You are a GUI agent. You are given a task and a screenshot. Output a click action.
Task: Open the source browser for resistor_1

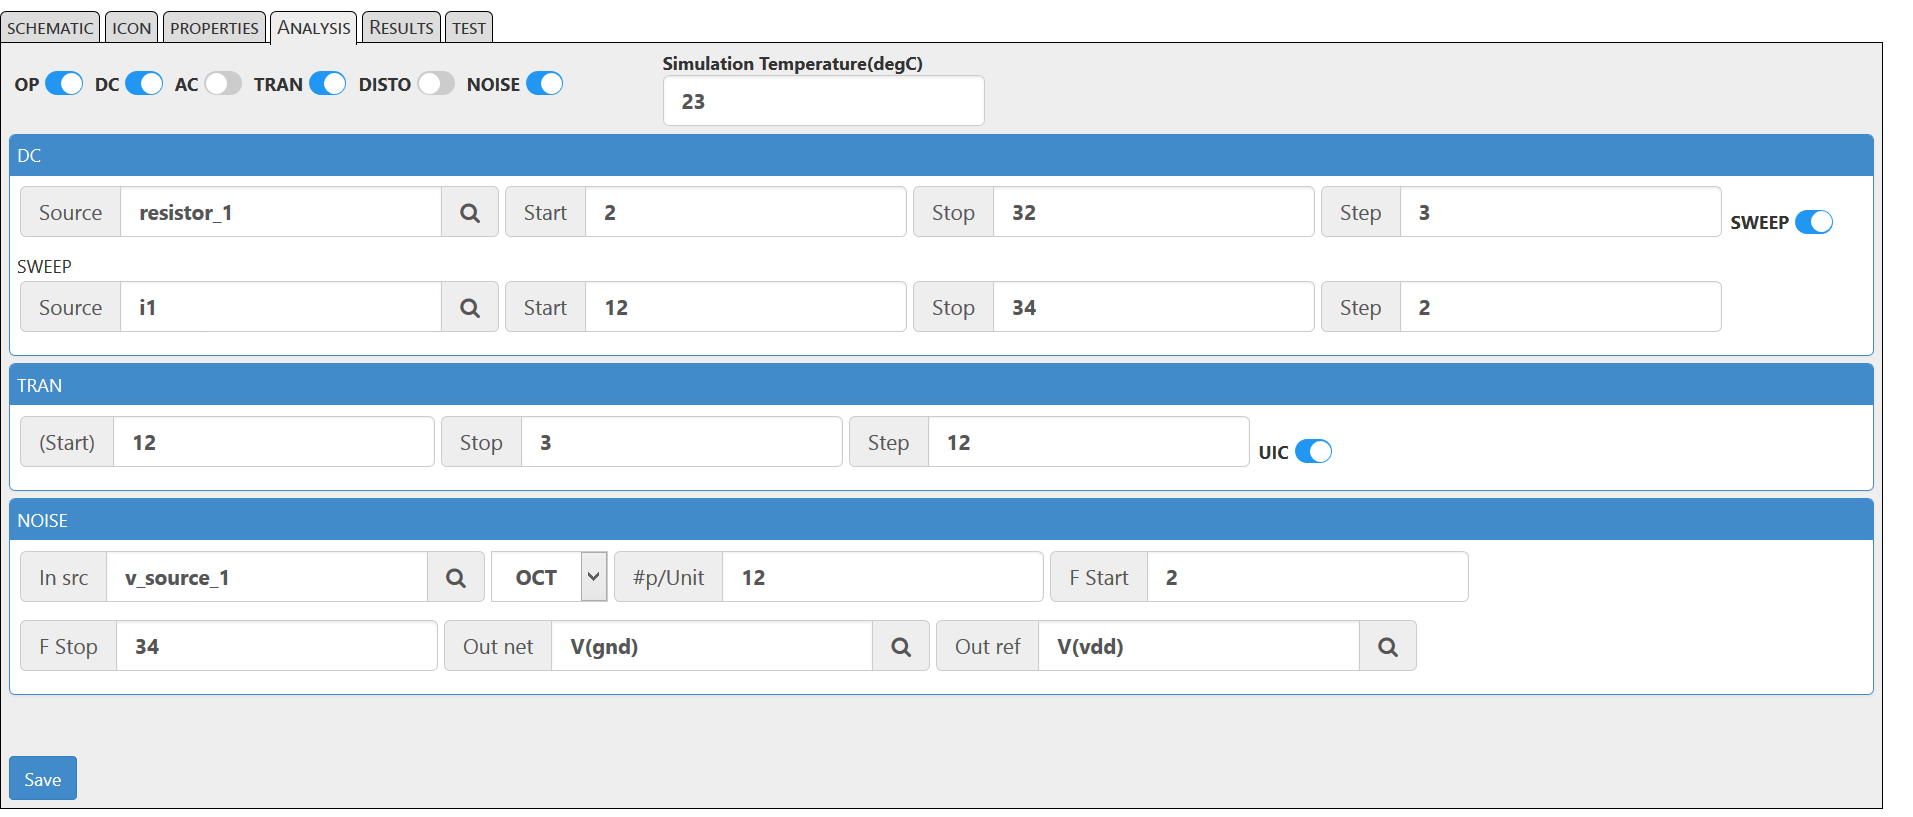(469, 212)
